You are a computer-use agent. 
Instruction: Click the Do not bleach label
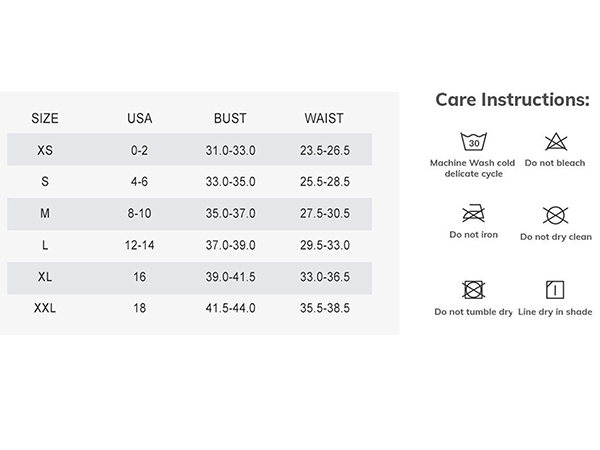[x=555, y=163]
